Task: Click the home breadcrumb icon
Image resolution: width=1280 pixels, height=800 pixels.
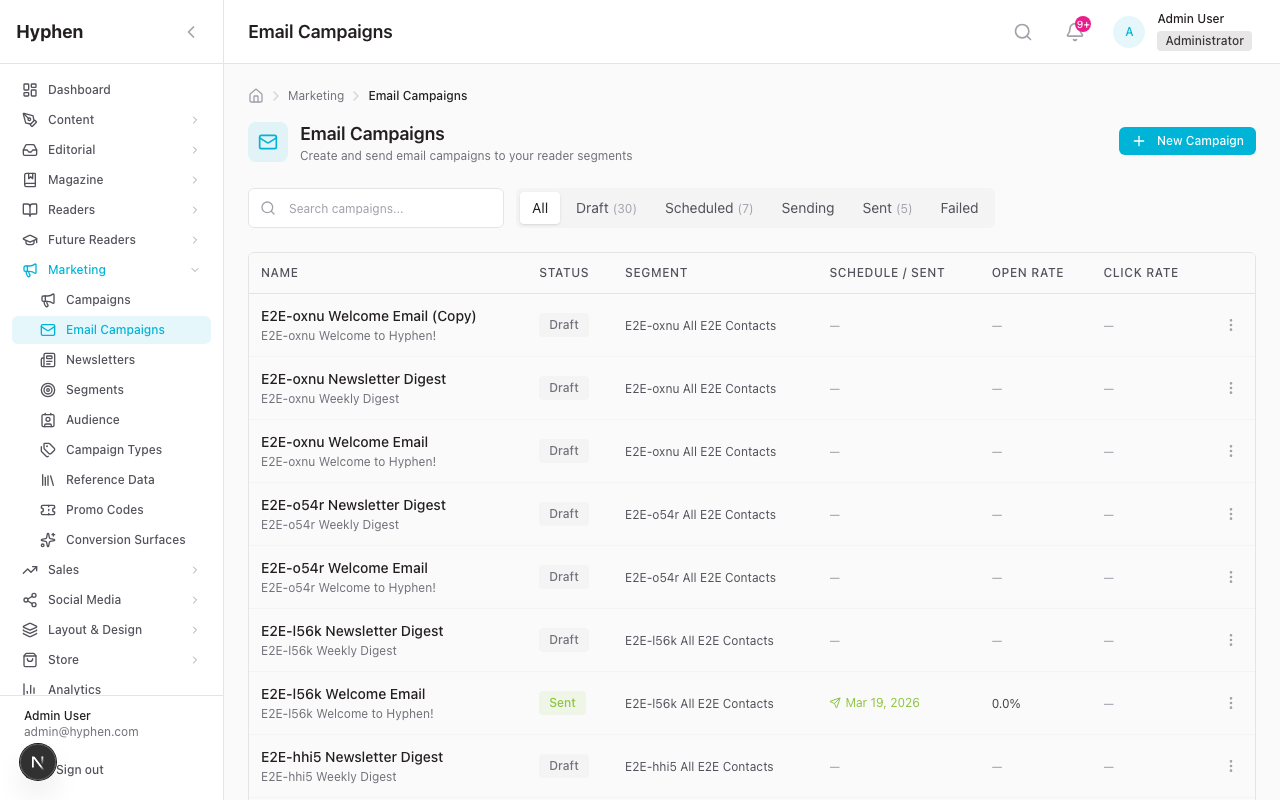Action: pyautogui.click(x=256, y=95)
